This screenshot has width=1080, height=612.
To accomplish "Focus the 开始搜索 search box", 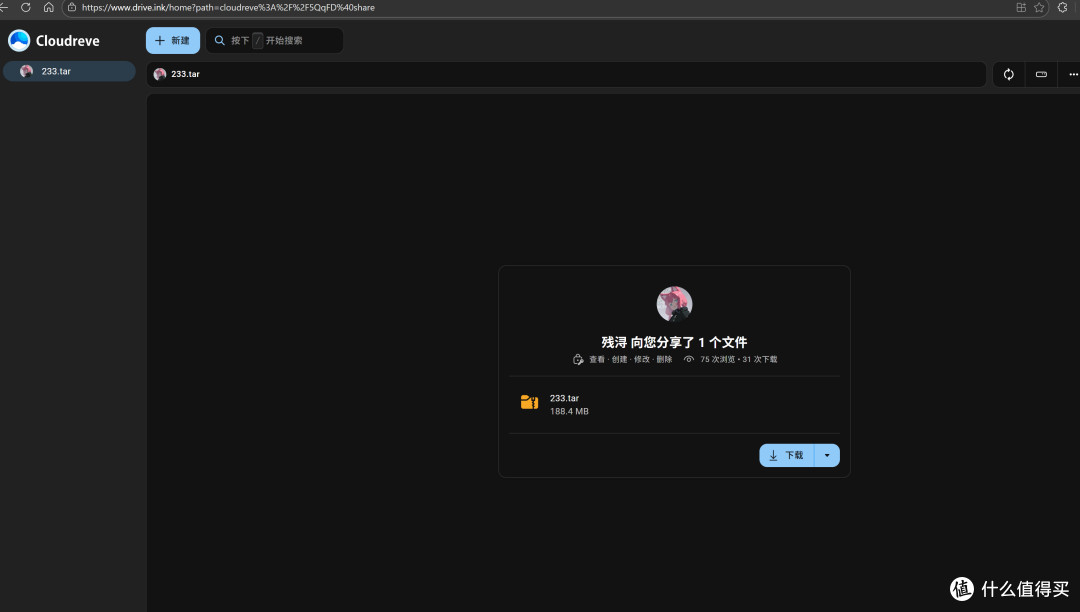I will [274, 41].
